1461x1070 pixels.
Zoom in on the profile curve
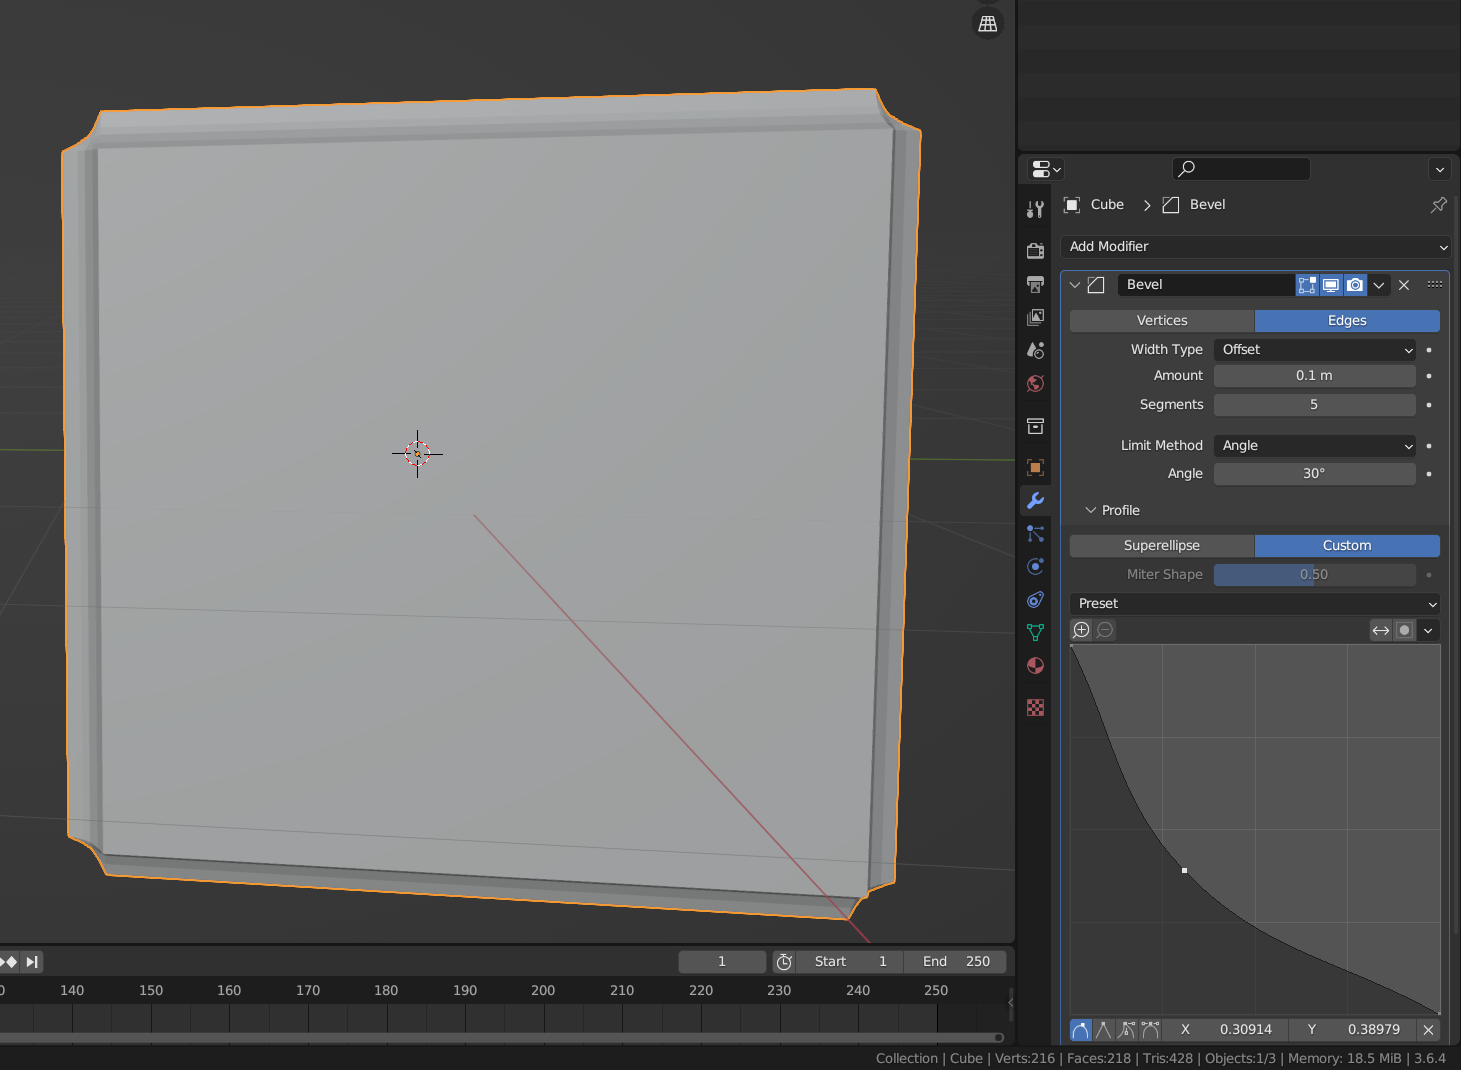1081,630
